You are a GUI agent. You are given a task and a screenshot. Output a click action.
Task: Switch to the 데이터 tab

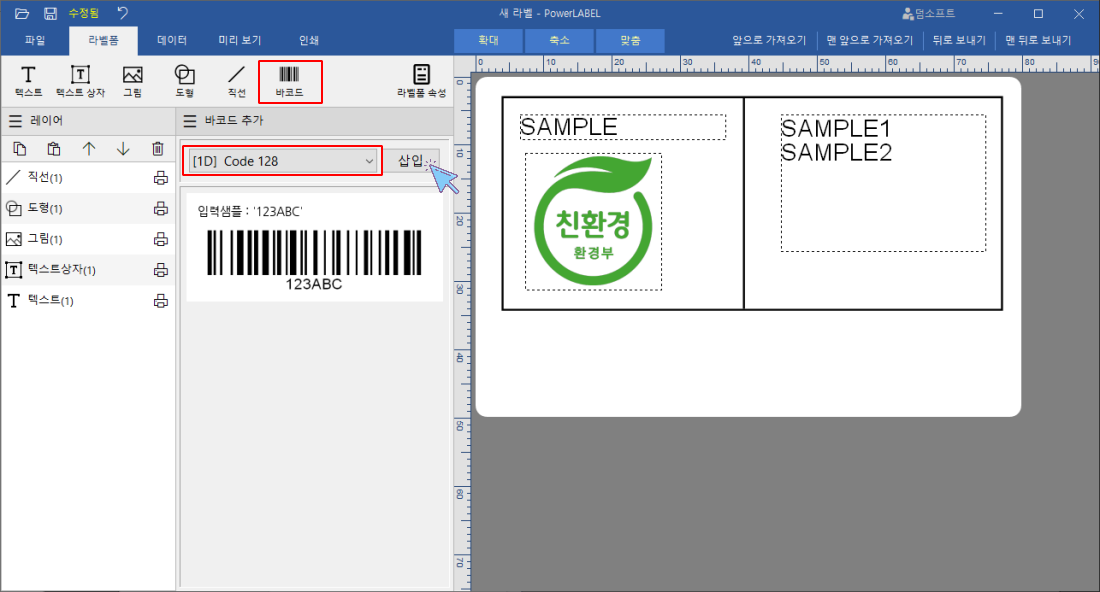(172, 41)
